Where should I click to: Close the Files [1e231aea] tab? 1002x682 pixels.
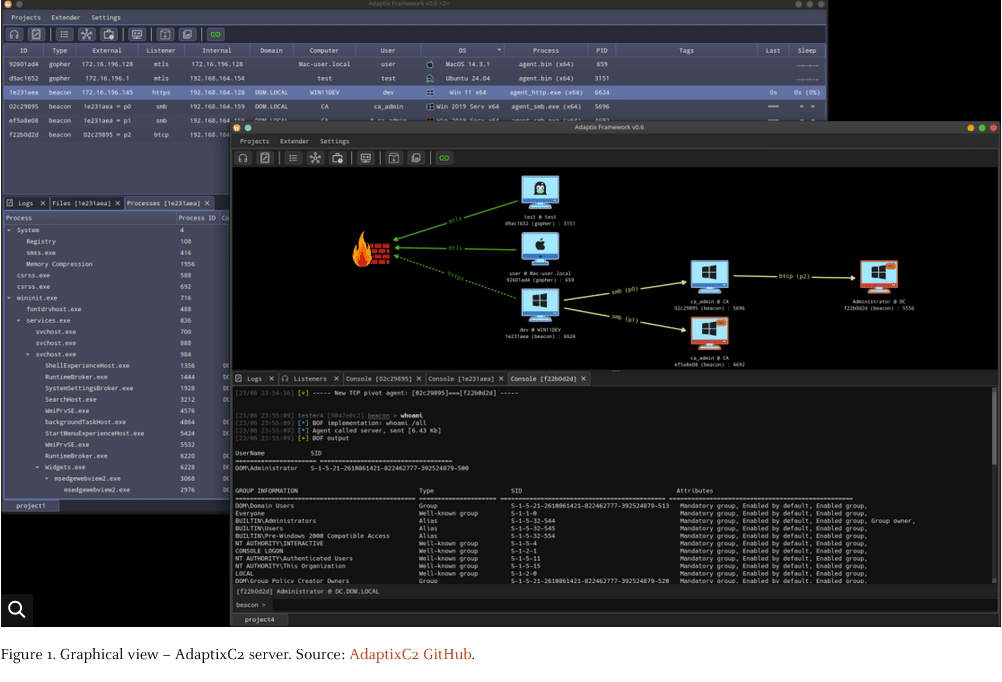pos(118,203)
